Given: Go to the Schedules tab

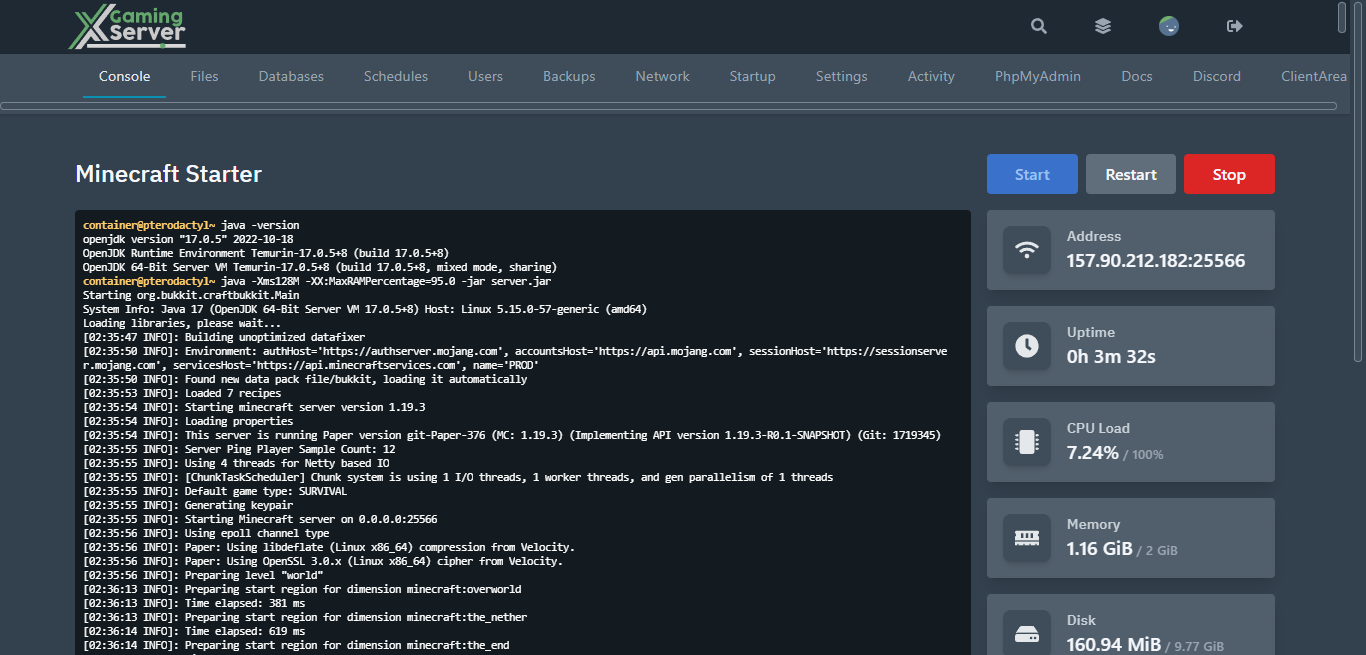Looking at the screenshot, I should [396, 76].
